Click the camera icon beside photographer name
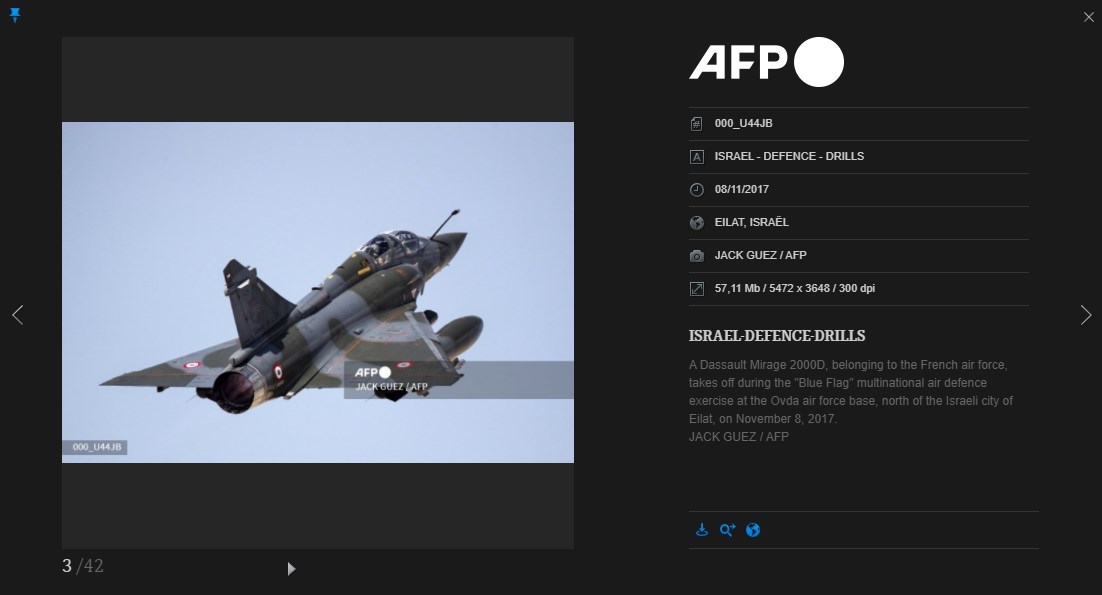 (x=697, y=256)
